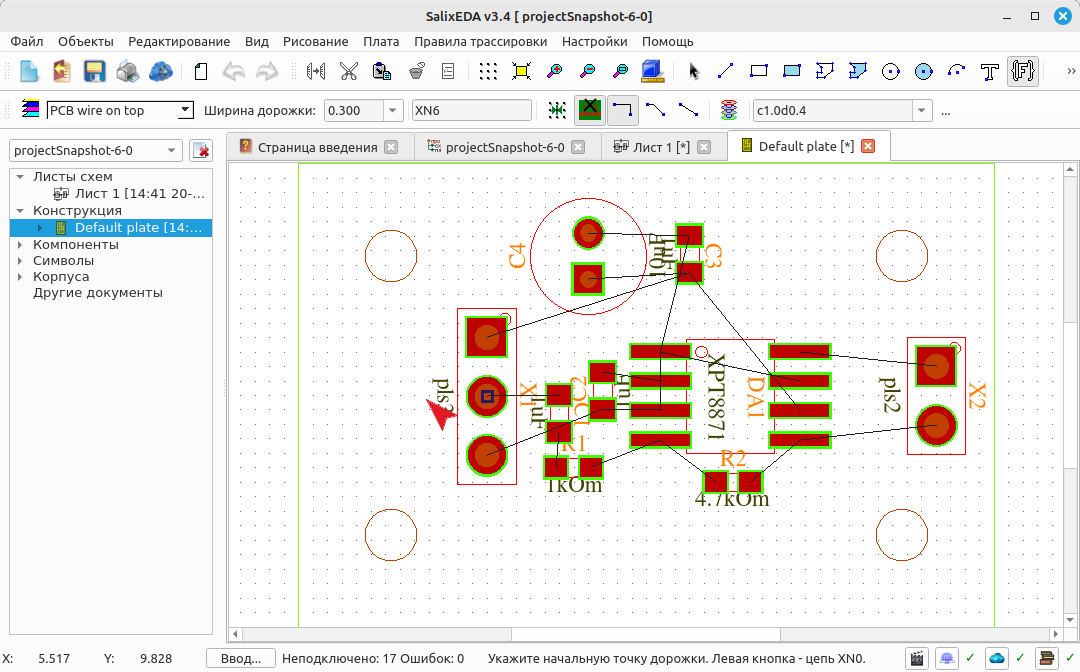Select the text T tool
Viewport: 1080px width, 672px height.
[990, 72]
